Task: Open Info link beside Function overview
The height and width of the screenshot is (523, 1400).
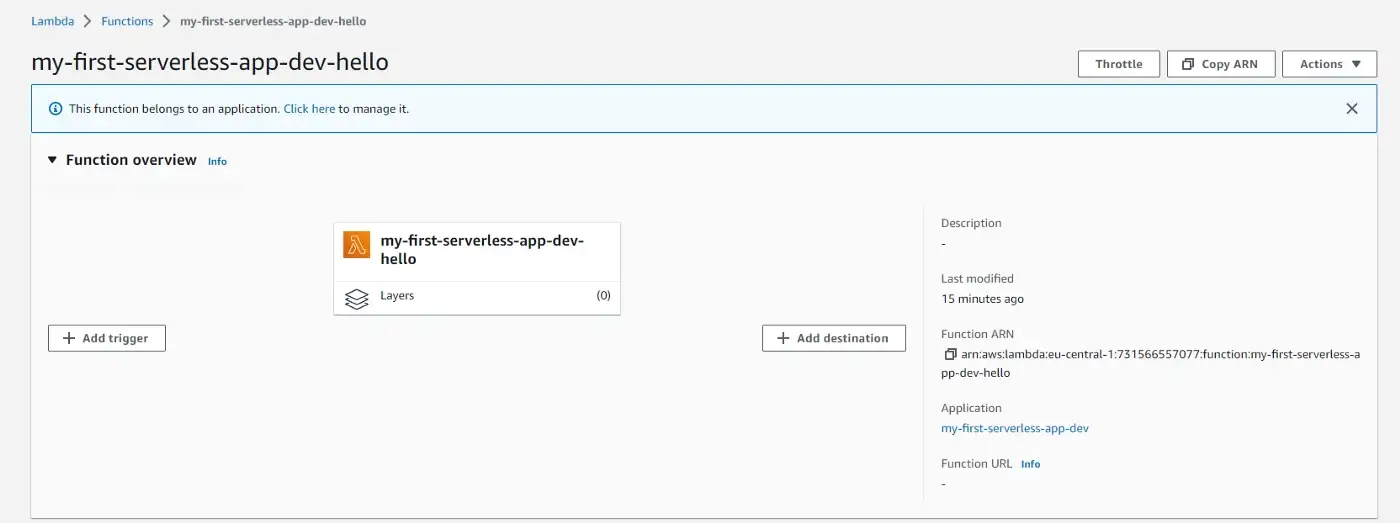Action: [217, 161]
